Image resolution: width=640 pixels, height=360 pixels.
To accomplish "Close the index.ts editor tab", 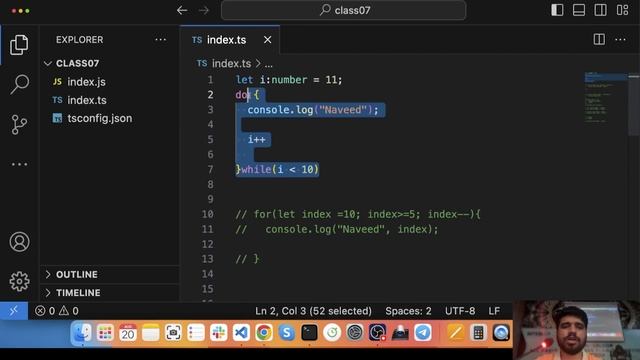I will (267, 40).
